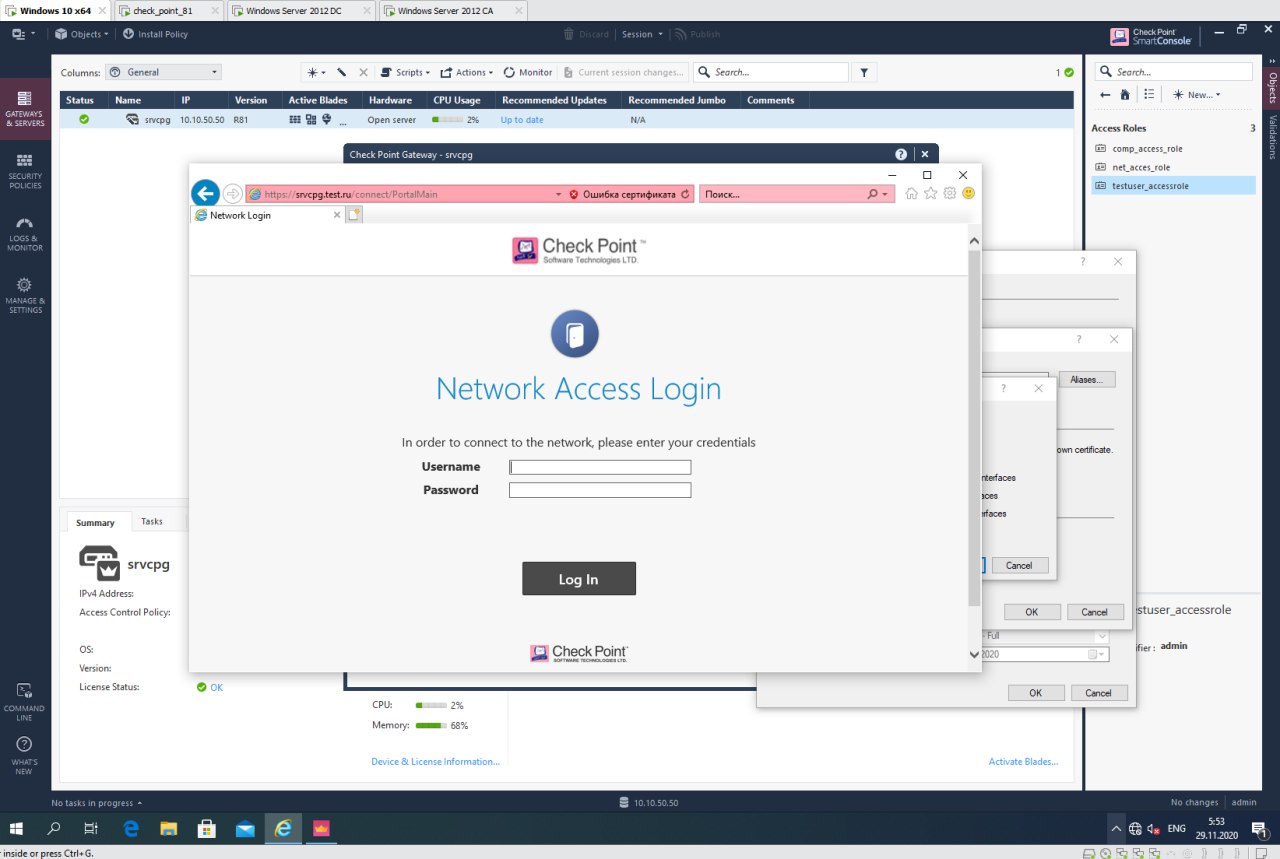
Task: Click the Password input field
Action: pyautogui.click(x=600, y=490)
